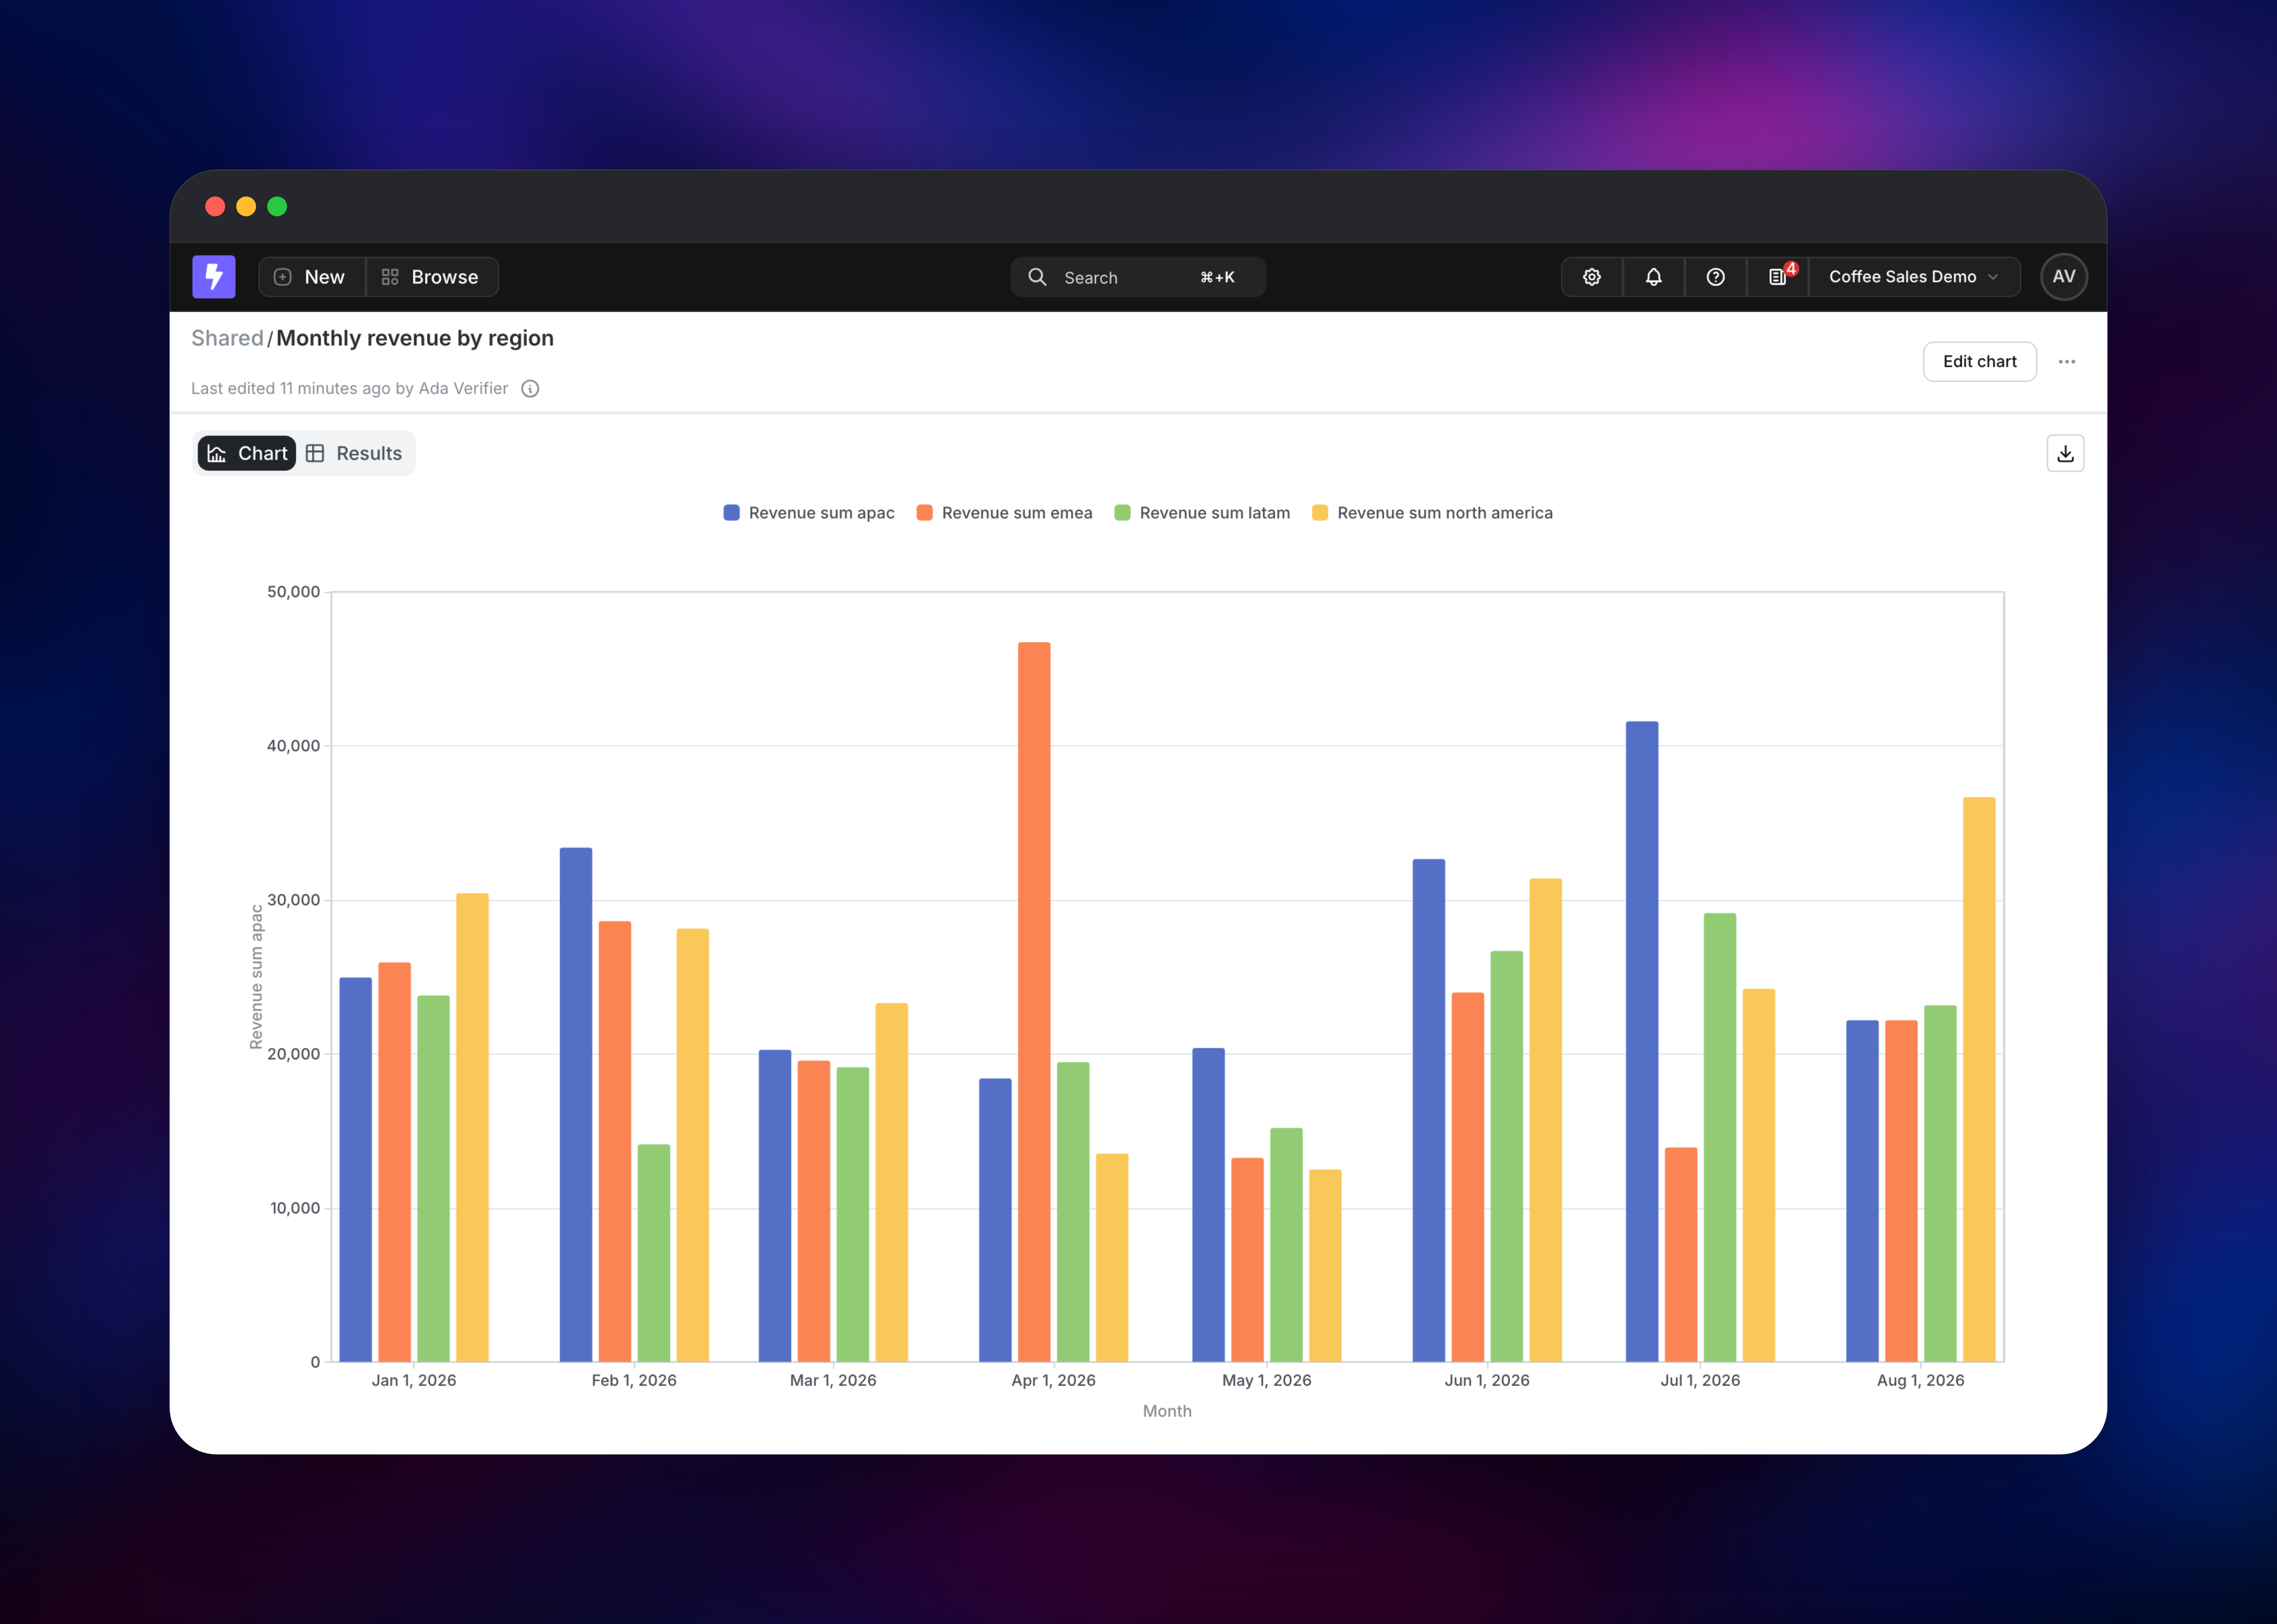Toggle Revenue sum latam legend series
This screenshot has width=2277, height=1624.
click(1202, 513)
